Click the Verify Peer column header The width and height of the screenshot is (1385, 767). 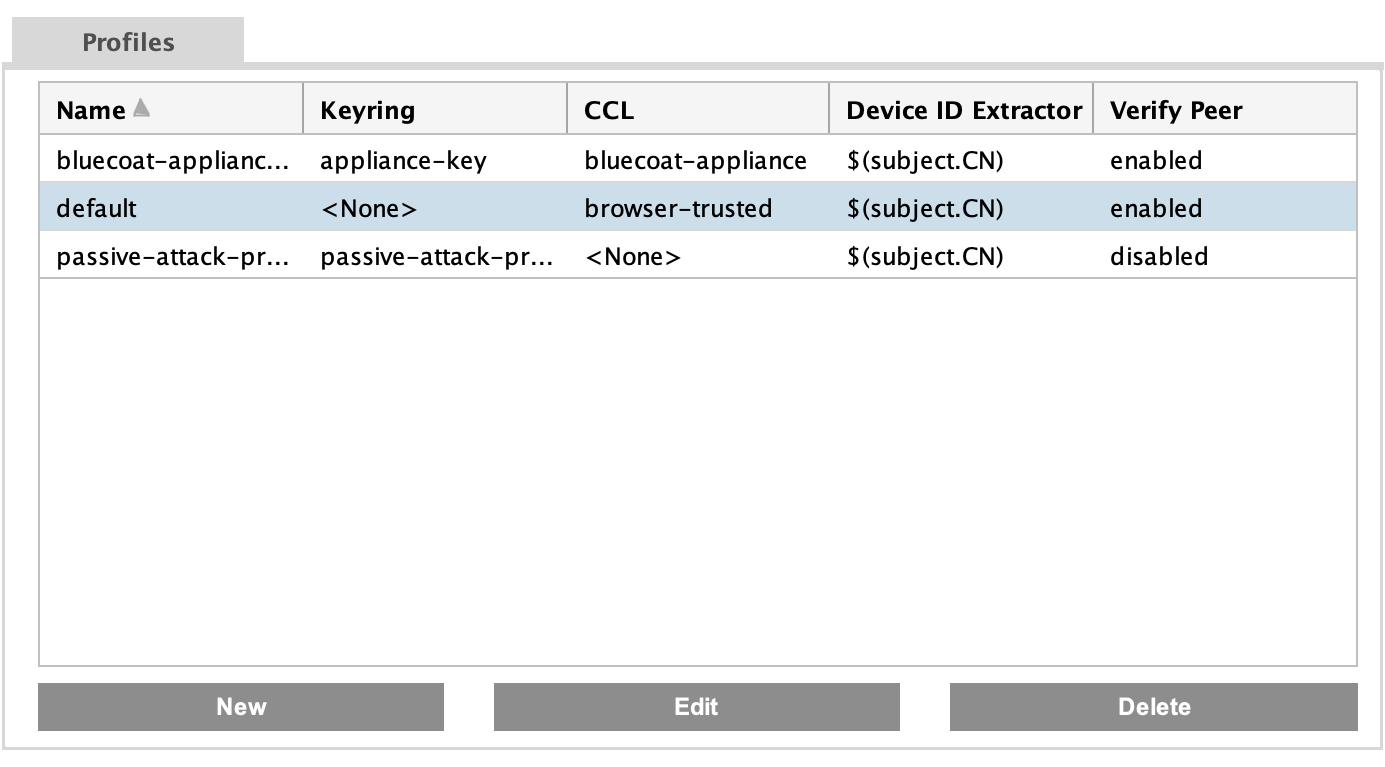[x=1176, y=110]
